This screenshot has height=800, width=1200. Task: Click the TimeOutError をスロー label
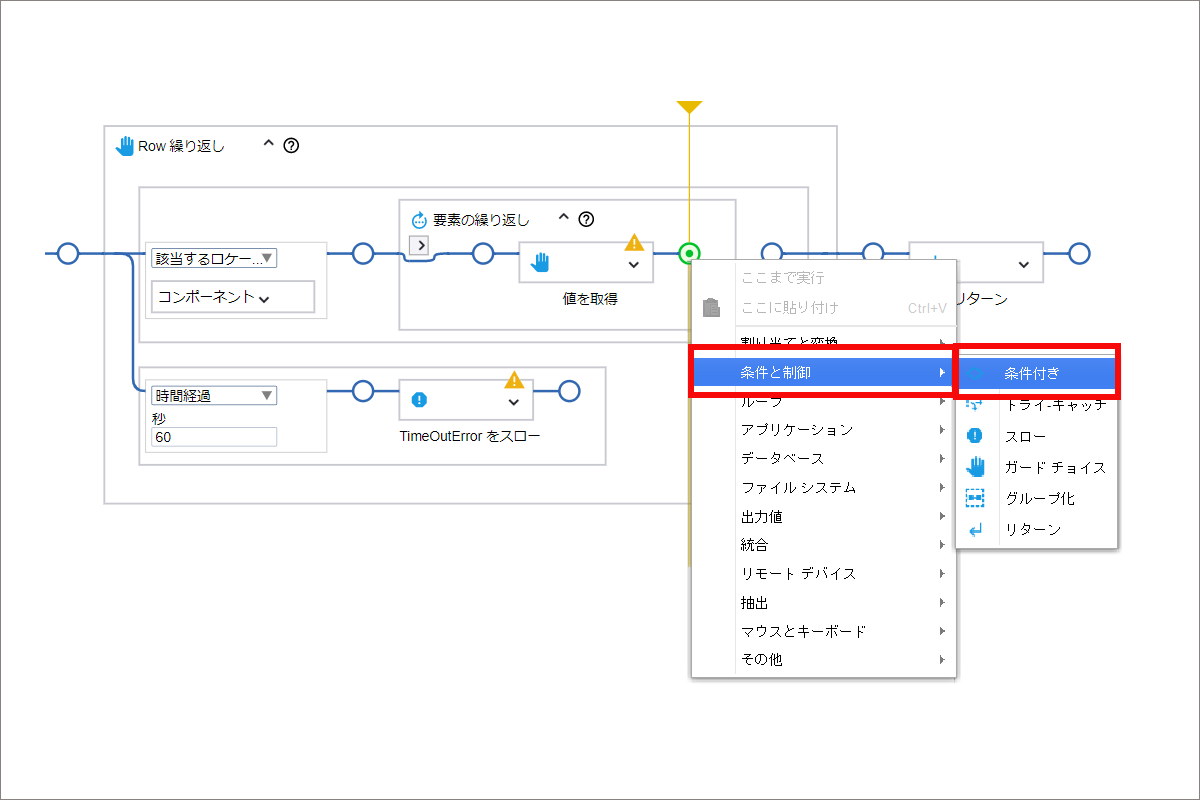[x=470, y=435]
